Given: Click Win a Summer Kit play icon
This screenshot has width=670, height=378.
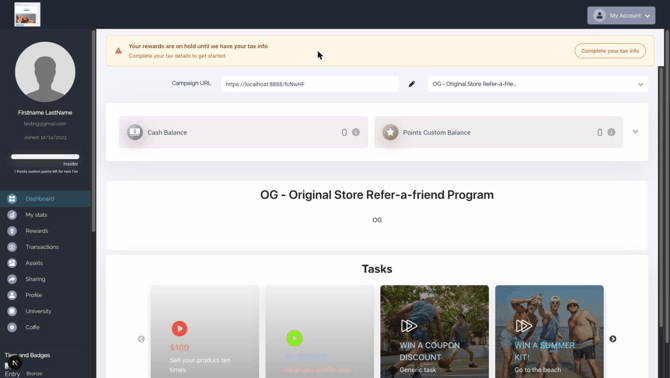Looking at the screenshot, I should (523, 326).
